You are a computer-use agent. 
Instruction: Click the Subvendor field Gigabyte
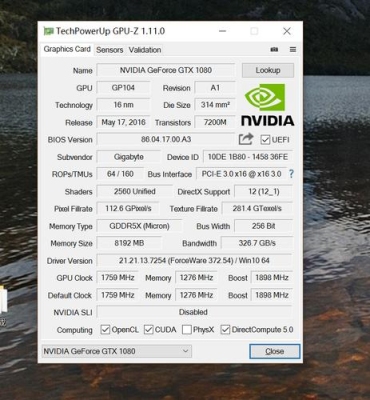[129, 157]
